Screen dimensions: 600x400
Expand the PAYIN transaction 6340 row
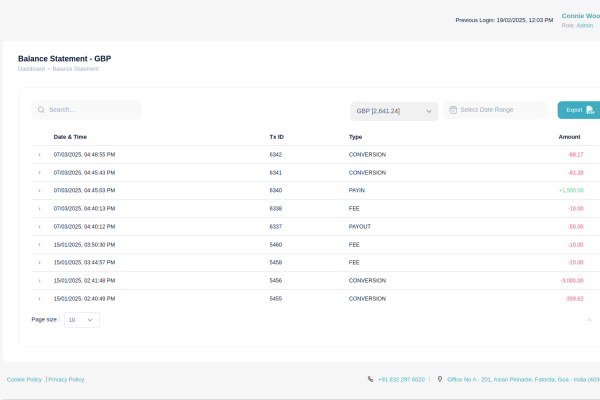(39, 190)
